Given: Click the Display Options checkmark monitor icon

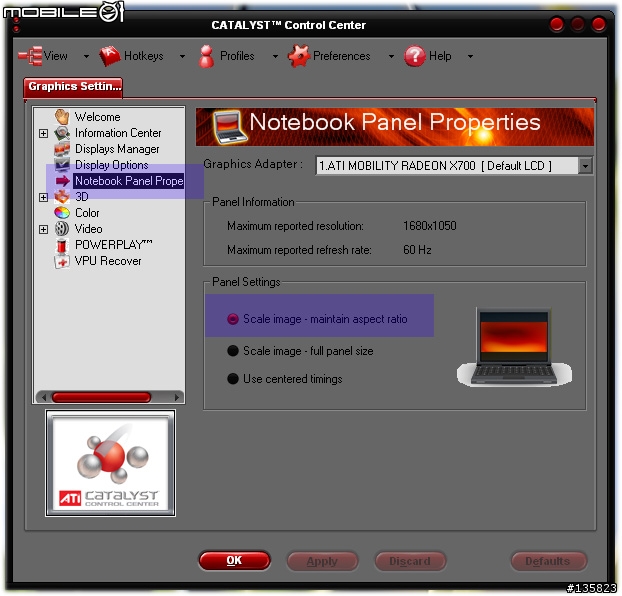Looking at the screenshot, I should 62,165.
